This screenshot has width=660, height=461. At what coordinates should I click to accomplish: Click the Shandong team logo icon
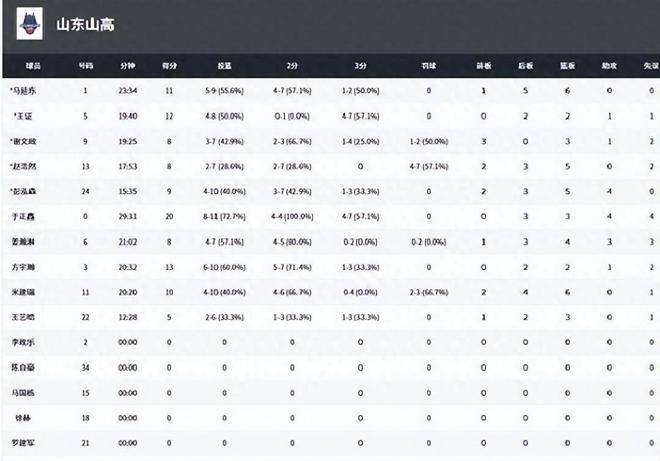pos(33,24)
